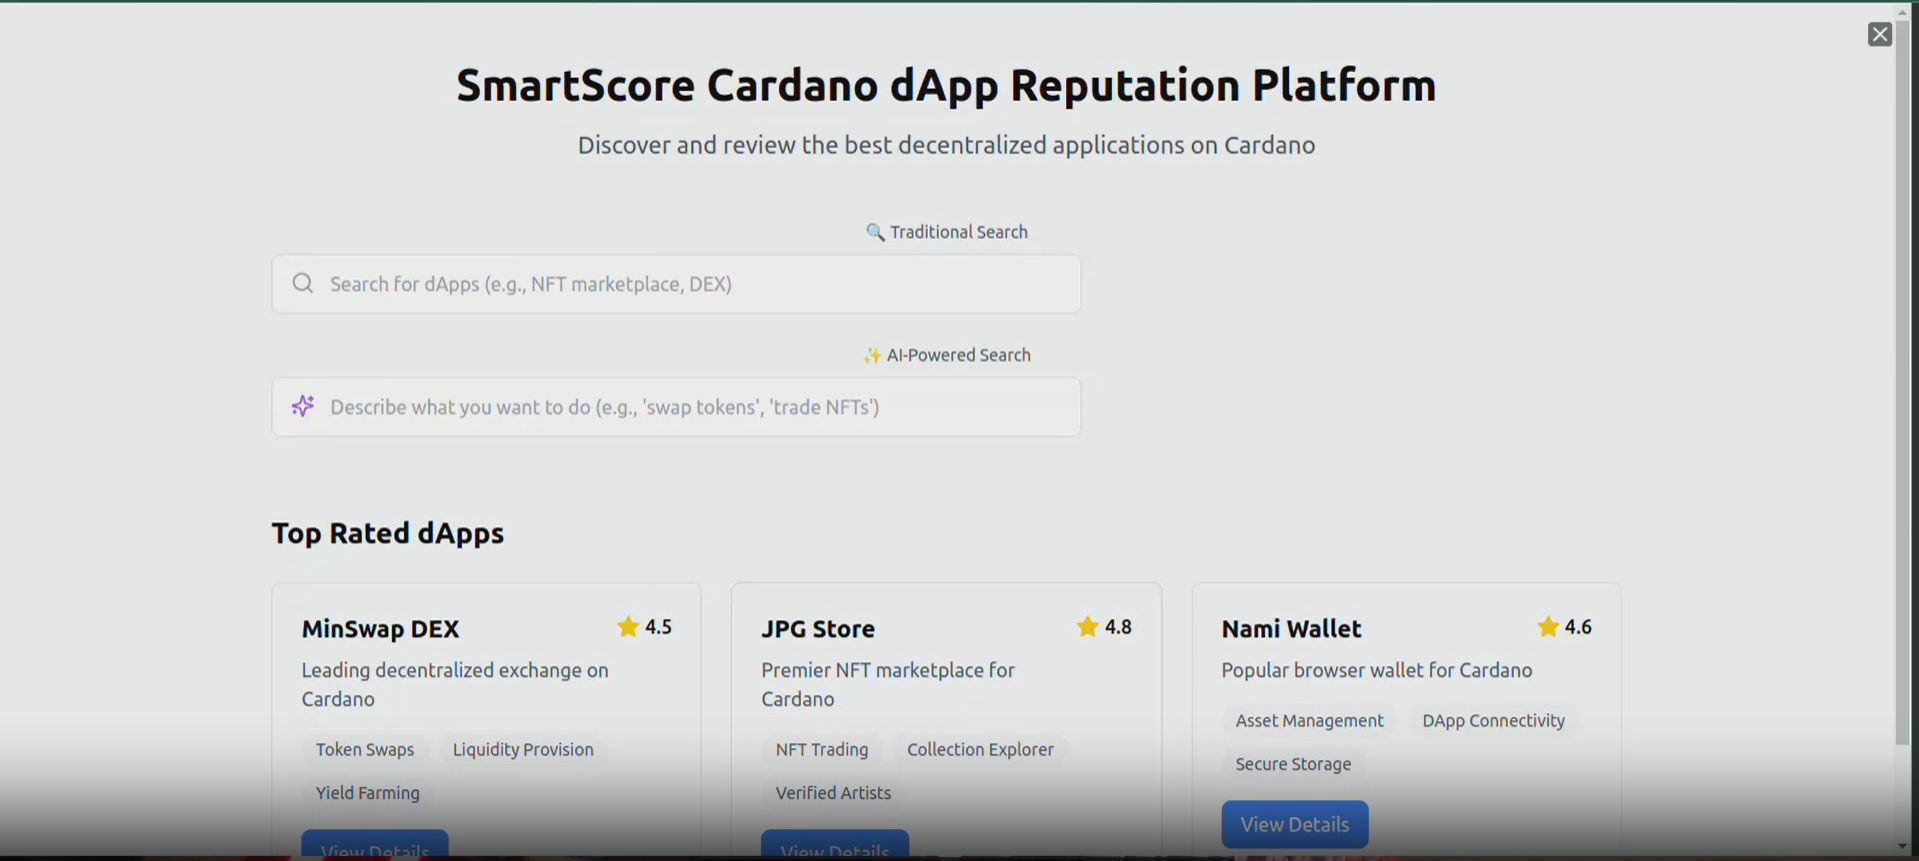Click the scrollbar up arrow
Image resolution: width=1919 pixels, height=861 pixels.
[x=1902, y=13]
